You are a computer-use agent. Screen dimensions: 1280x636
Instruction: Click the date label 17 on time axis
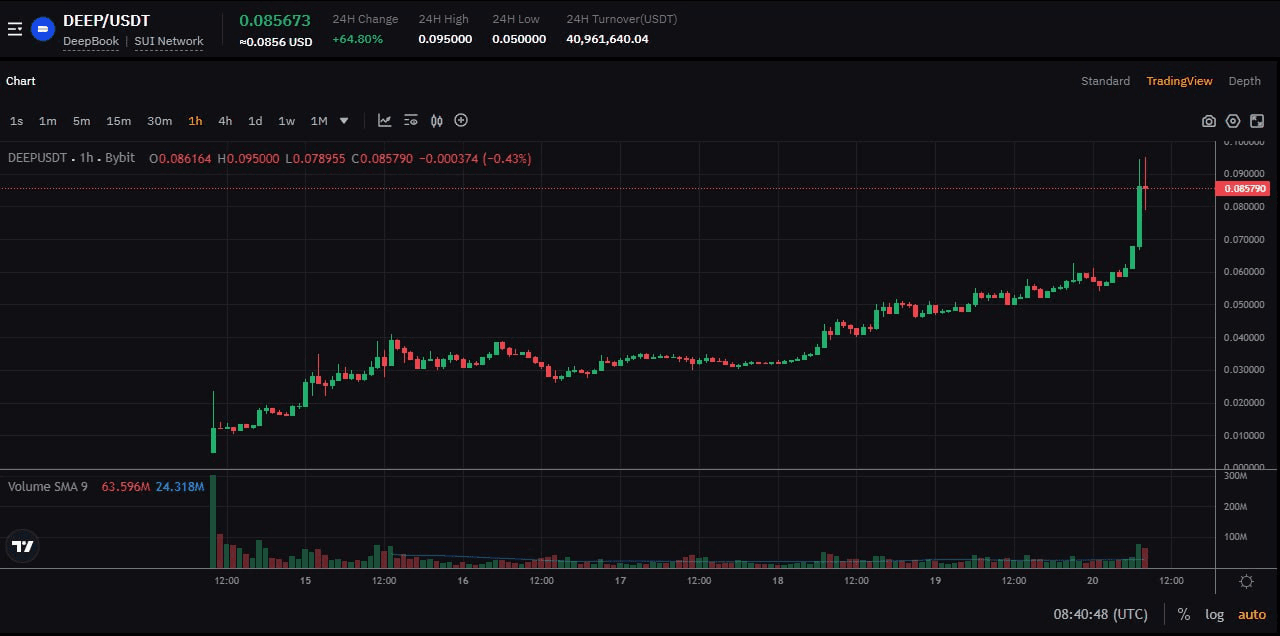click(x=621, y=581)
